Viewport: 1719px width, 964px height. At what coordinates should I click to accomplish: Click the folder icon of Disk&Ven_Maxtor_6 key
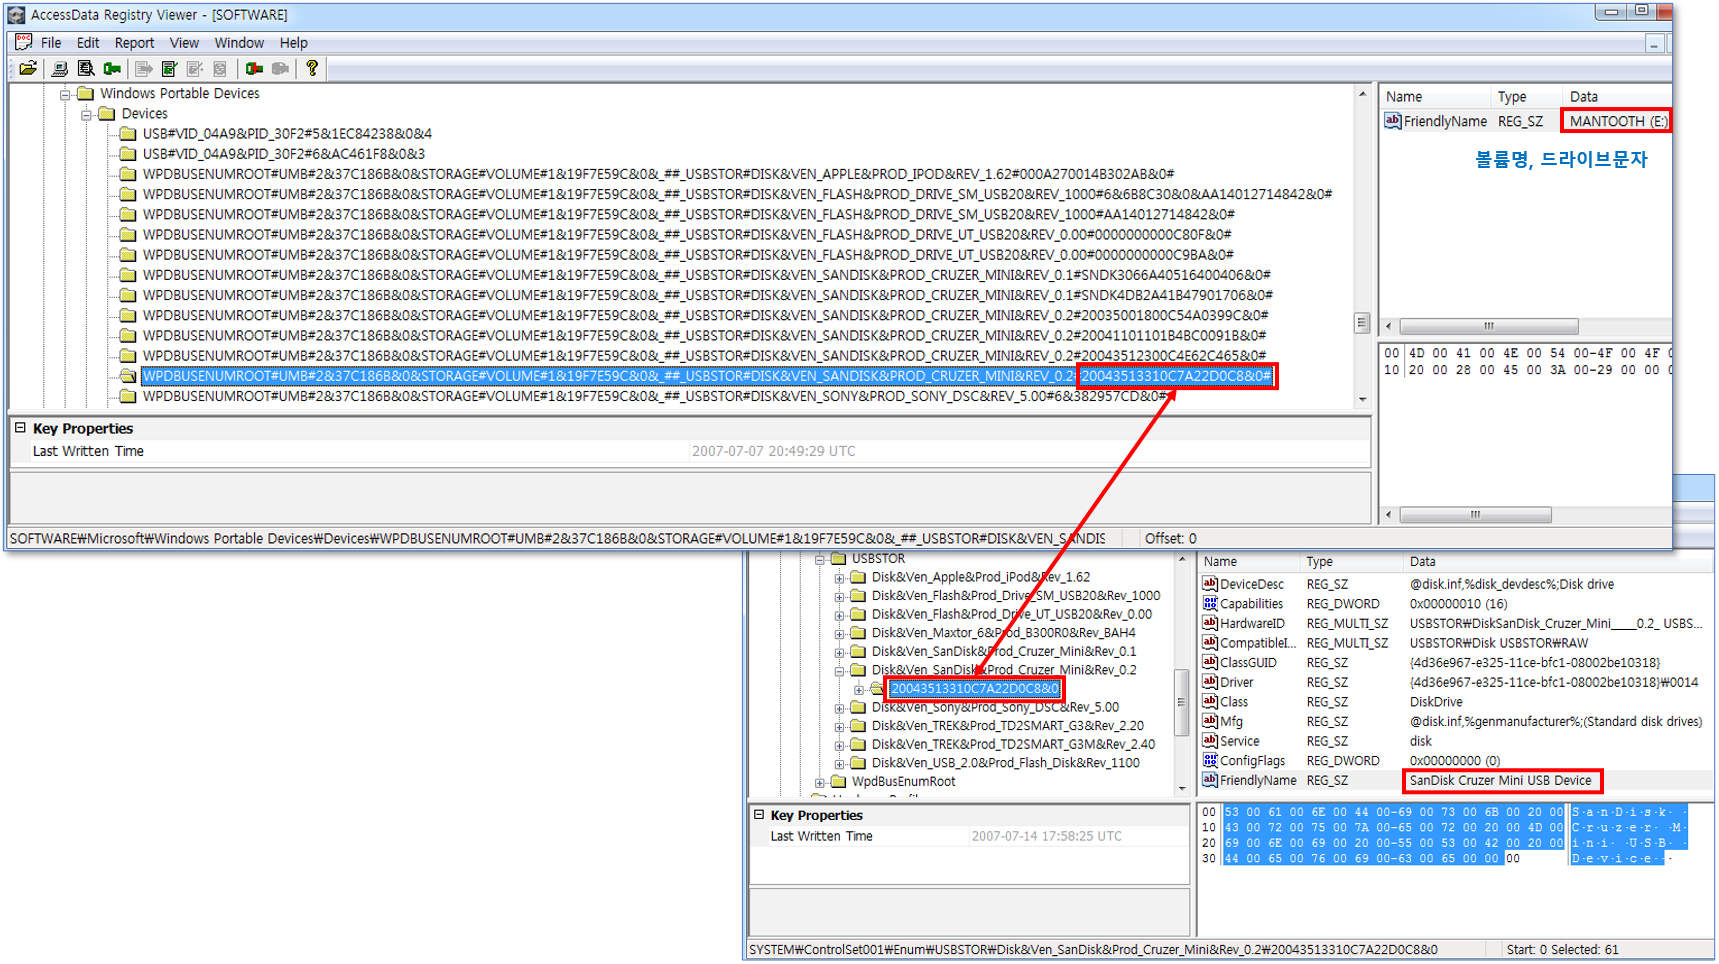coord(858,632)
